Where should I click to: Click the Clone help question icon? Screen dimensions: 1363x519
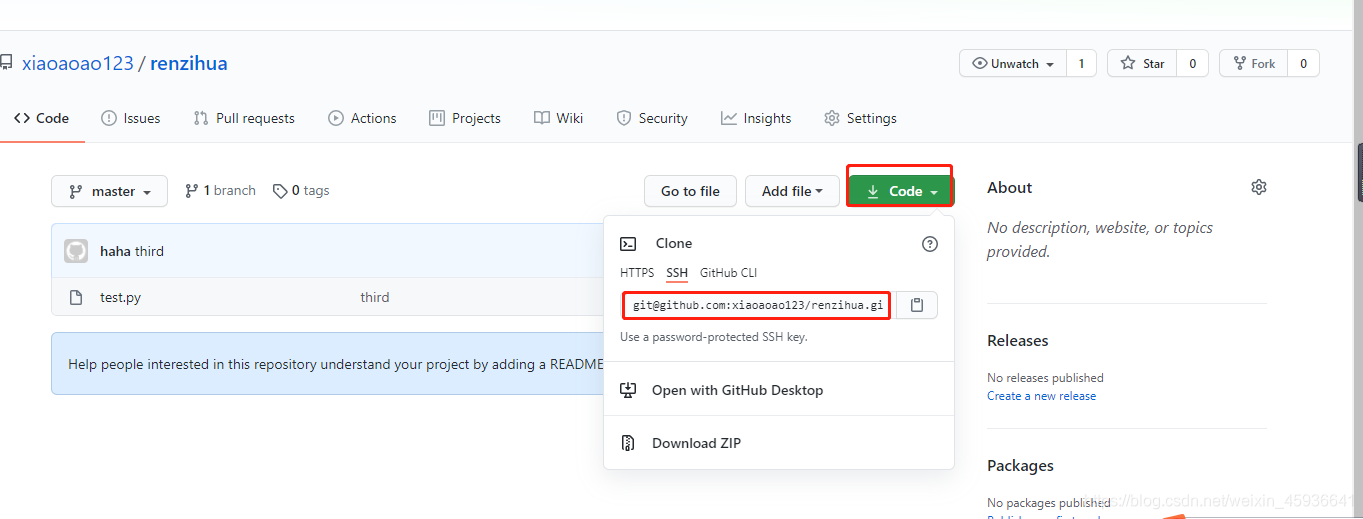[x=930, y=244]
